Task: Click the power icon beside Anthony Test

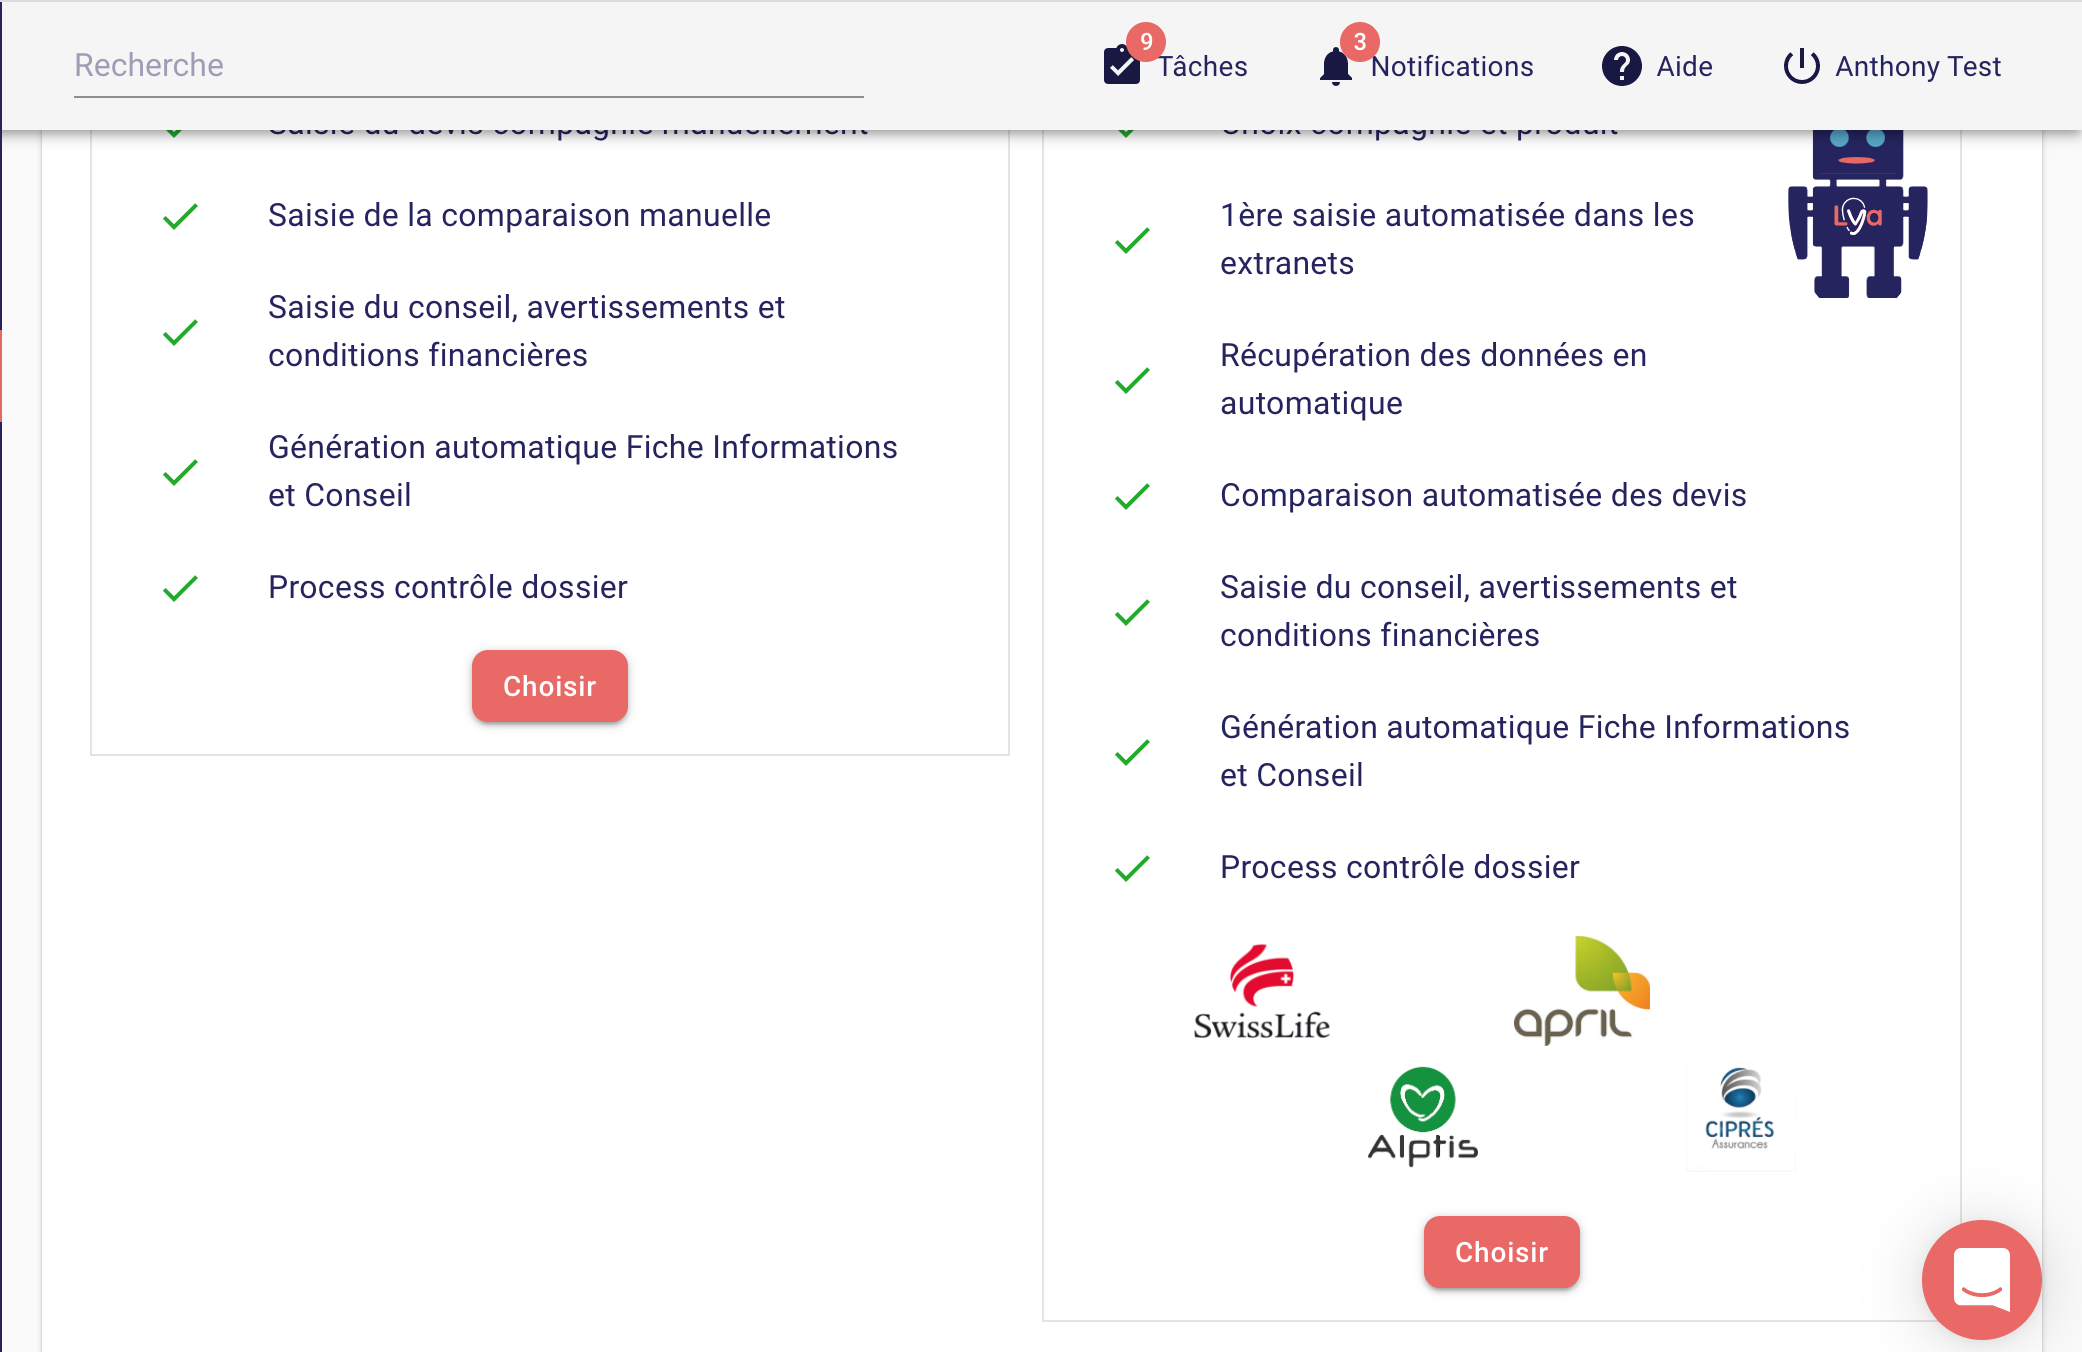Action: click(x=1801, y=67)
